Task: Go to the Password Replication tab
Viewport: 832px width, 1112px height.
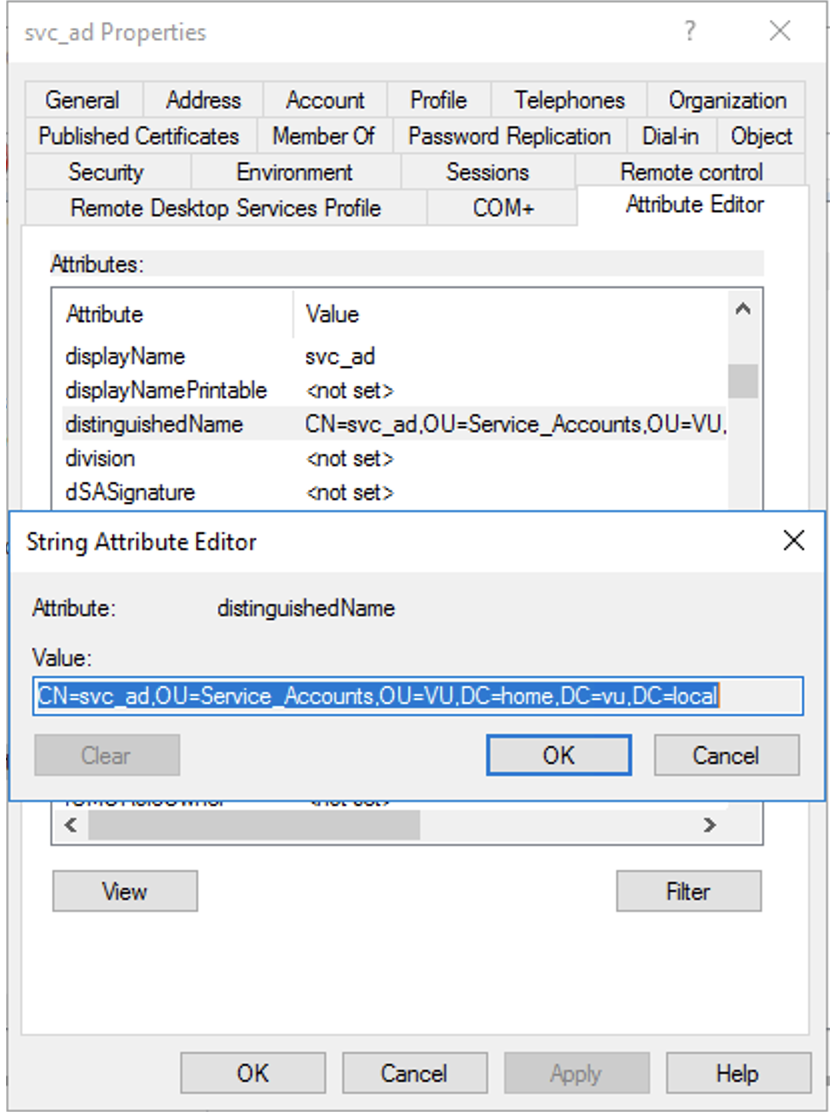Action: point(509,136)
